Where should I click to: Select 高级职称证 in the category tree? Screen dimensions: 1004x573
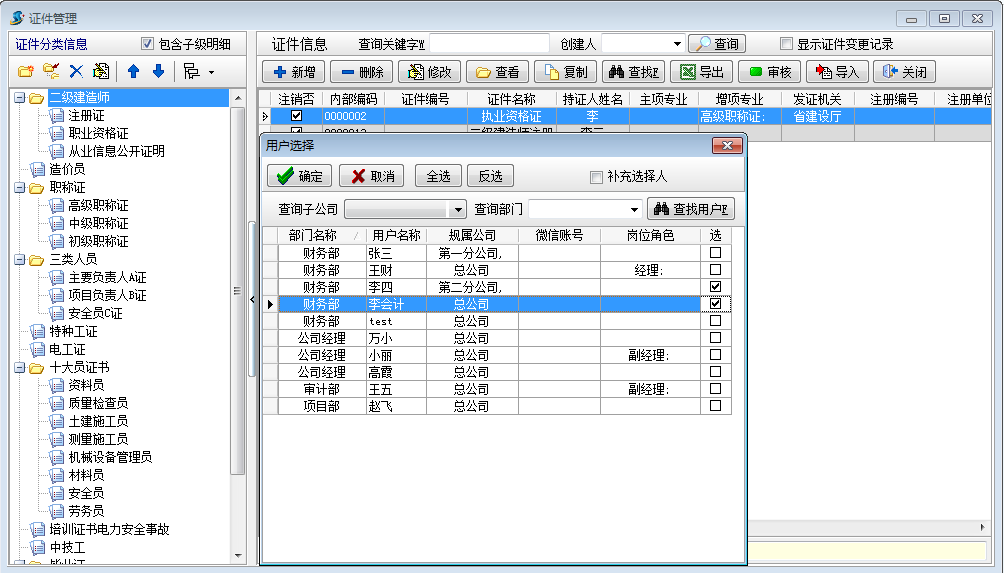[98, 205]
